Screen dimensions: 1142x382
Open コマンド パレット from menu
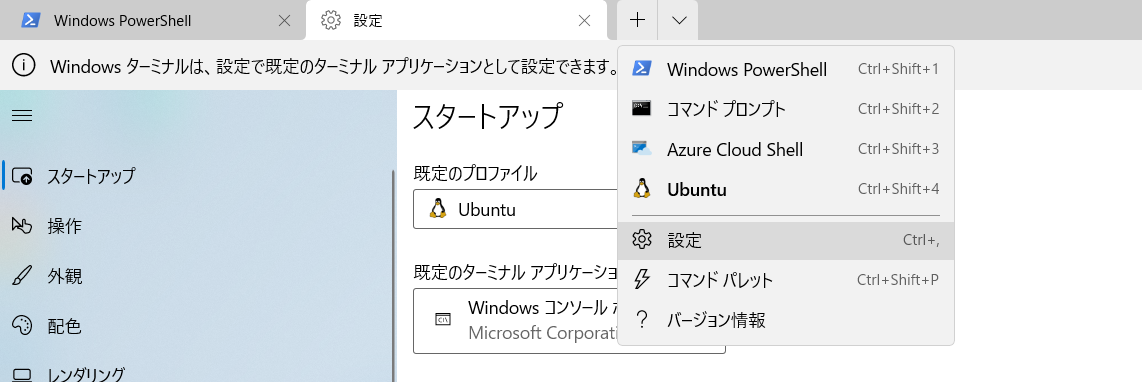[x=785, y=280]
